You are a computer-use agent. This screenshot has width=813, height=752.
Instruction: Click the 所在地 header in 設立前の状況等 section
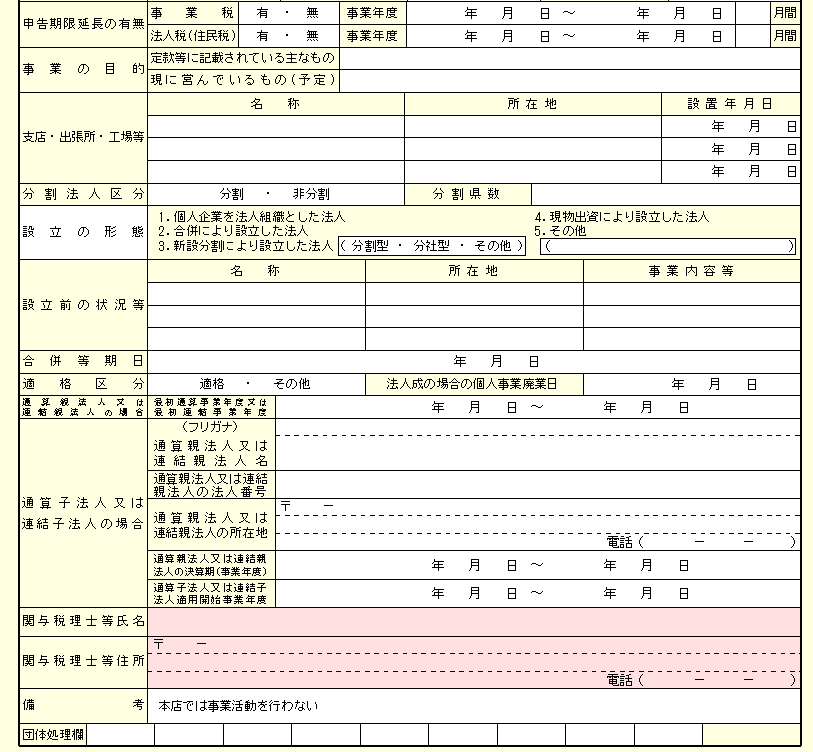(473, 271)
